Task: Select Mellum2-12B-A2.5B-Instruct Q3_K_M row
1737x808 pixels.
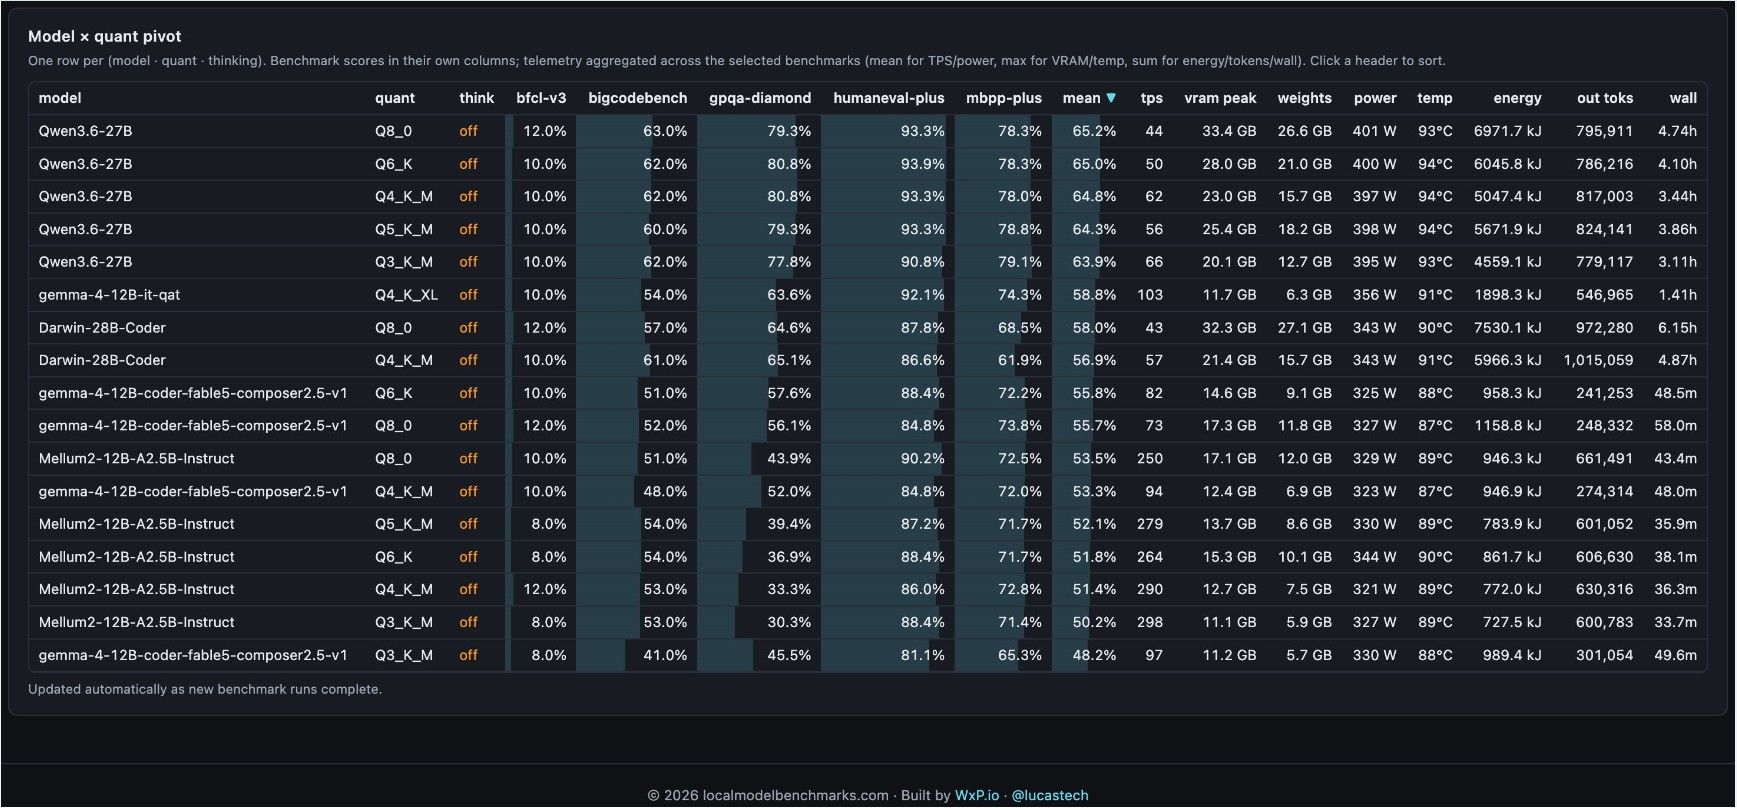Action: point(867,622)
